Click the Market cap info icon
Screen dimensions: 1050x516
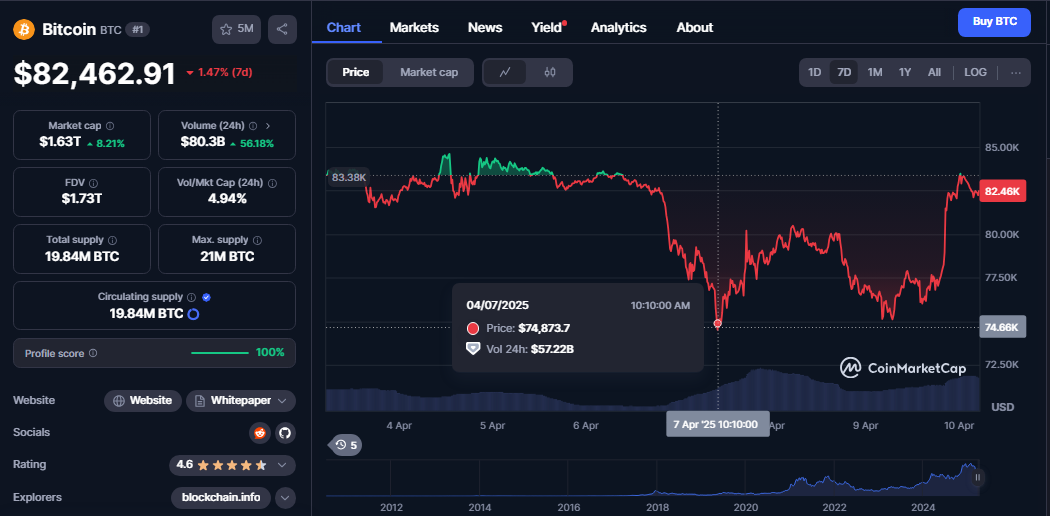click(x=110, y=126)
